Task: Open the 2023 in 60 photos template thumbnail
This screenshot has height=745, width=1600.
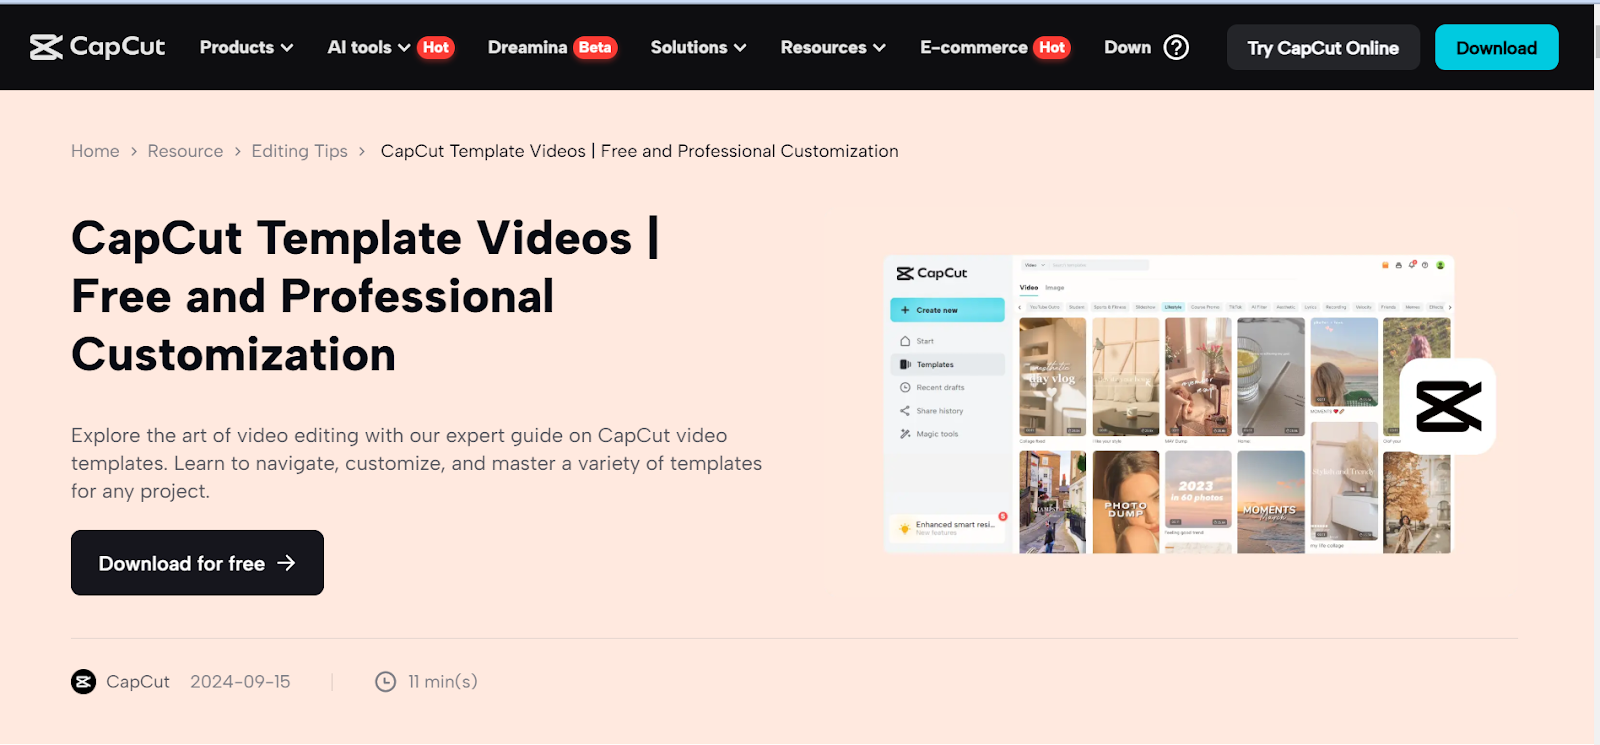Action: 1198,488
